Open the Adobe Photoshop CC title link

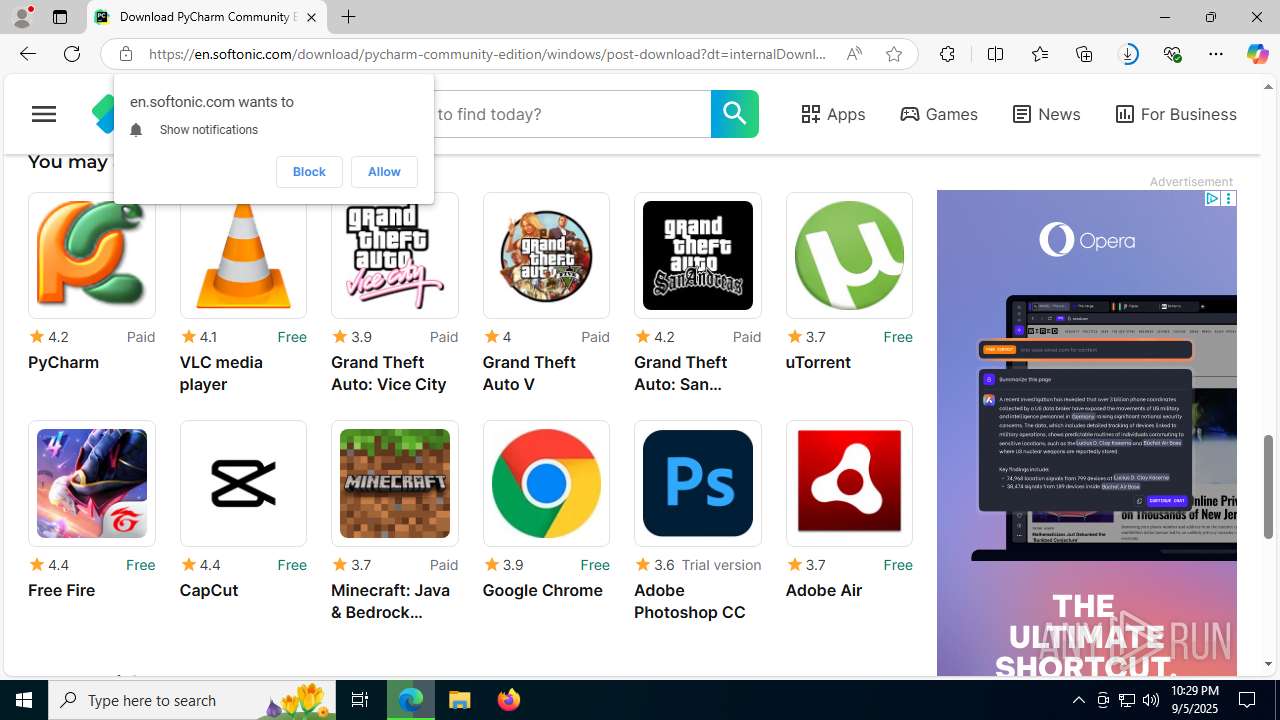[x=690, y=601]
